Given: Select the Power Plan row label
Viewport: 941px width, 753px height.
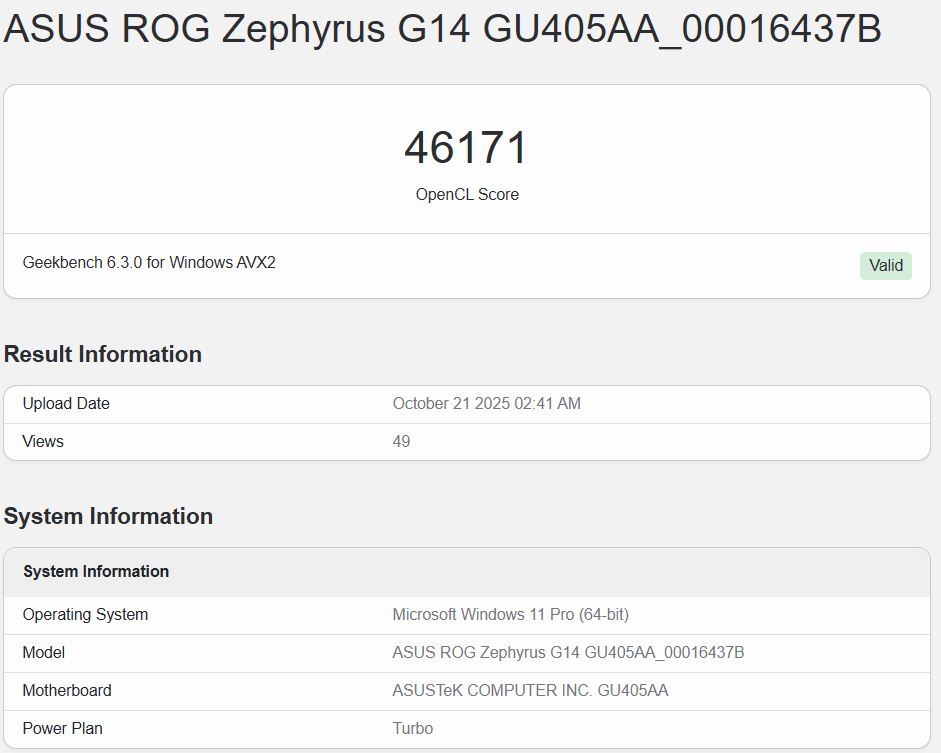Looking at the screenshot, I should (x=62, y=729).
